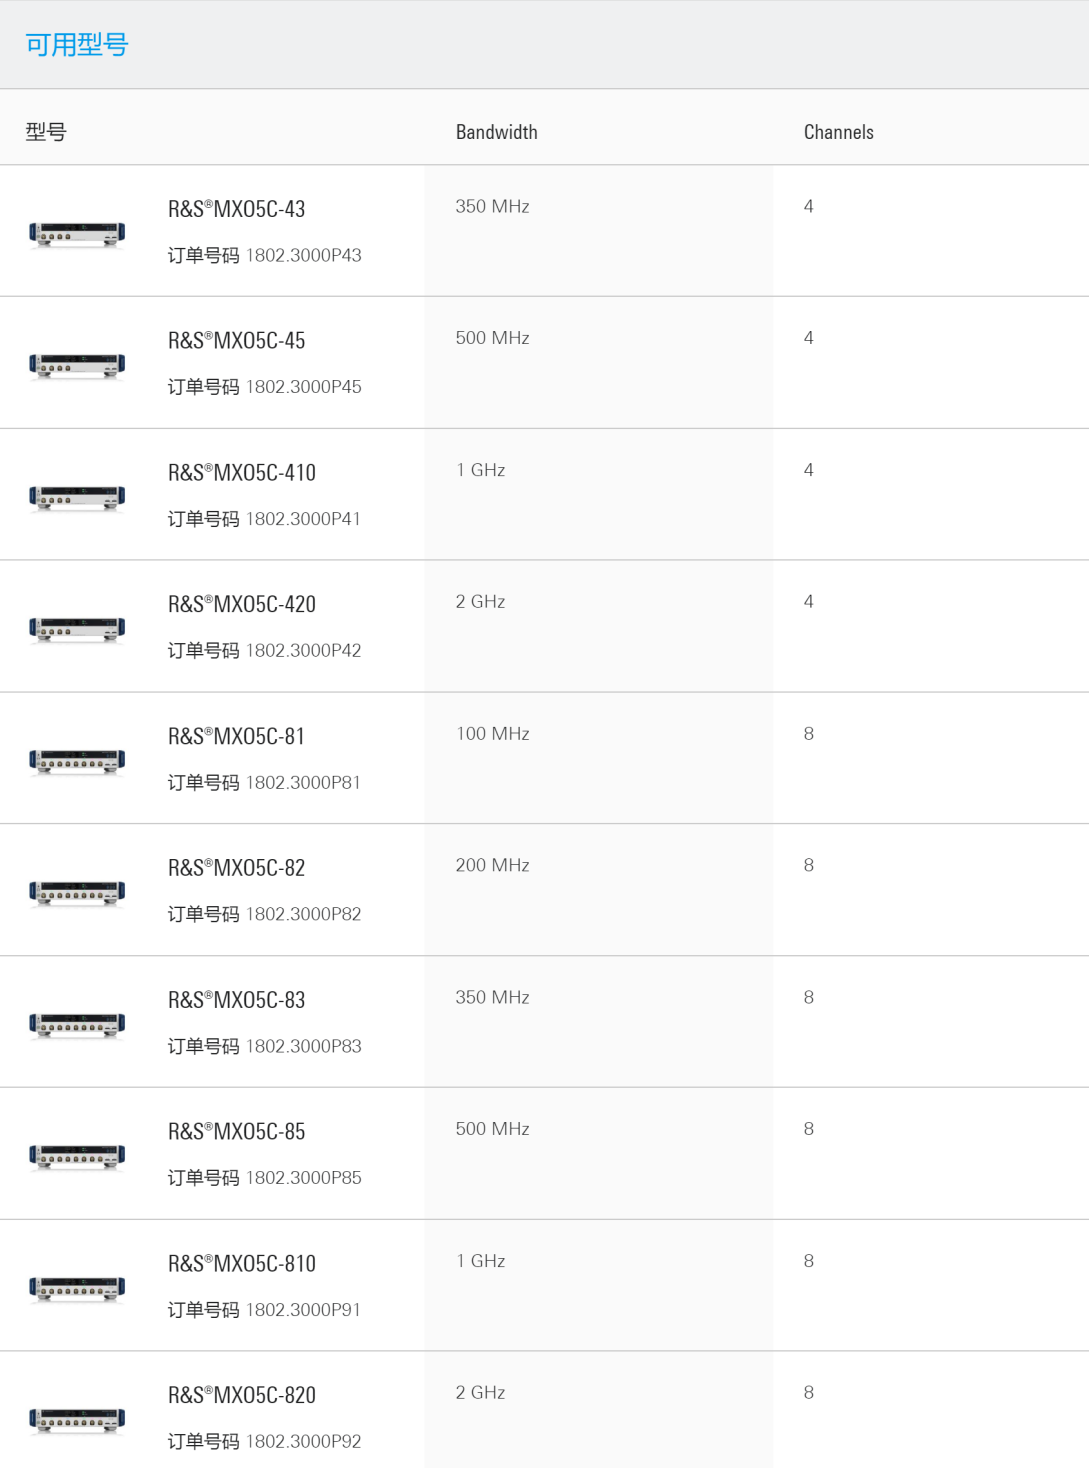Click the R&S MXO5C-43 product thumbnail

tap(77, 234)
